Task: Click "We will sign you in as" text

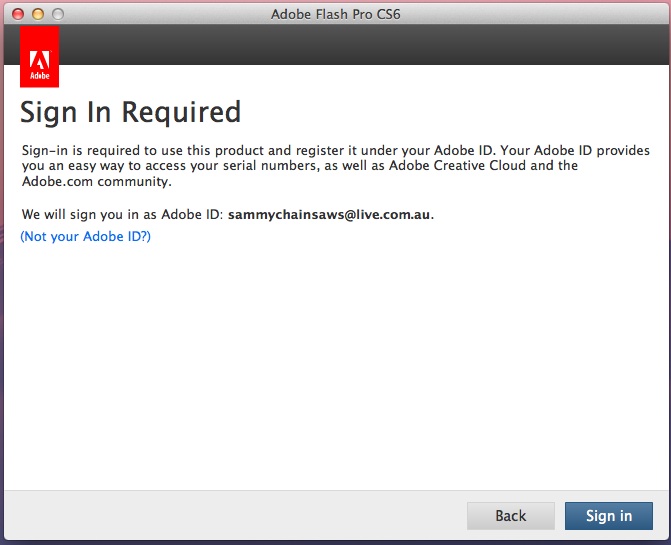Action: click(89, 214)
